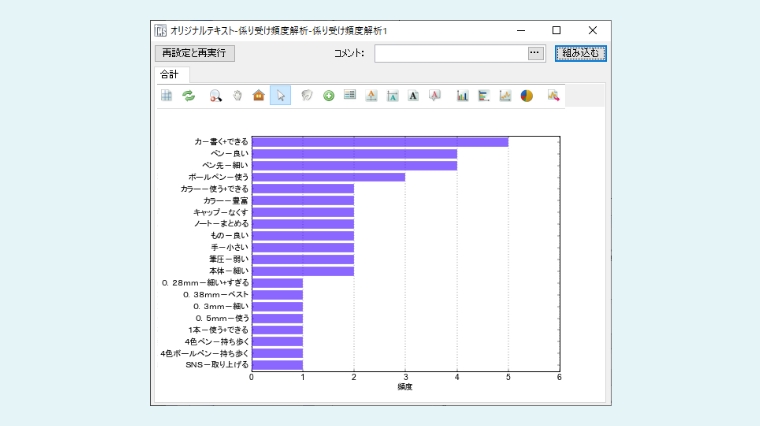Click the 組み込む button
This screenshot has height=426, width=760.
pos(581,53)
